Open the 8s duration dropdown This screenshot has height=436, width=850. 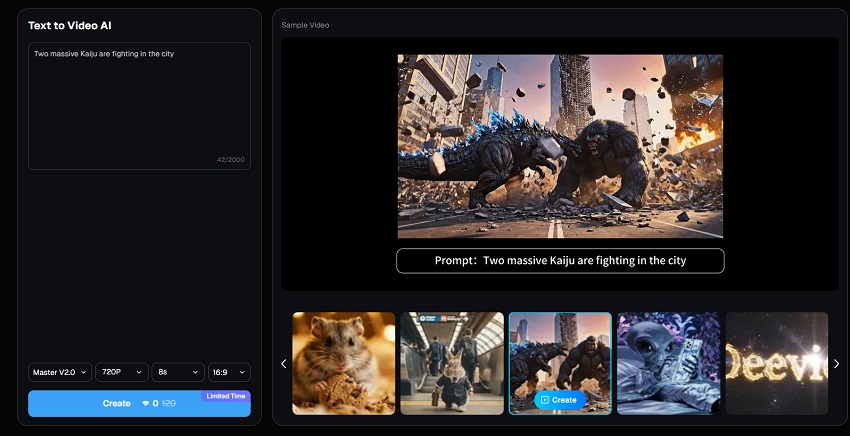[x=178, y=373]
